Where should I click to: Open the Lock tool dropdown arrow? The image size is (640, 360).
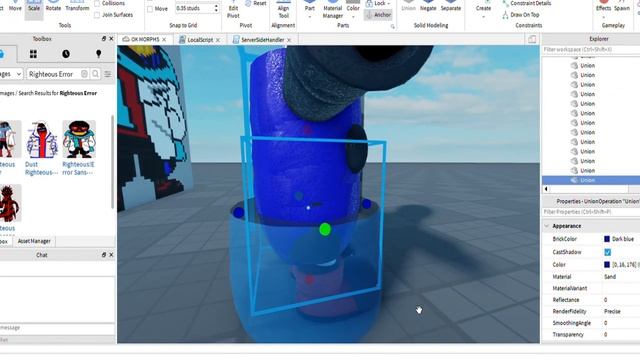(x=389, y=3)
